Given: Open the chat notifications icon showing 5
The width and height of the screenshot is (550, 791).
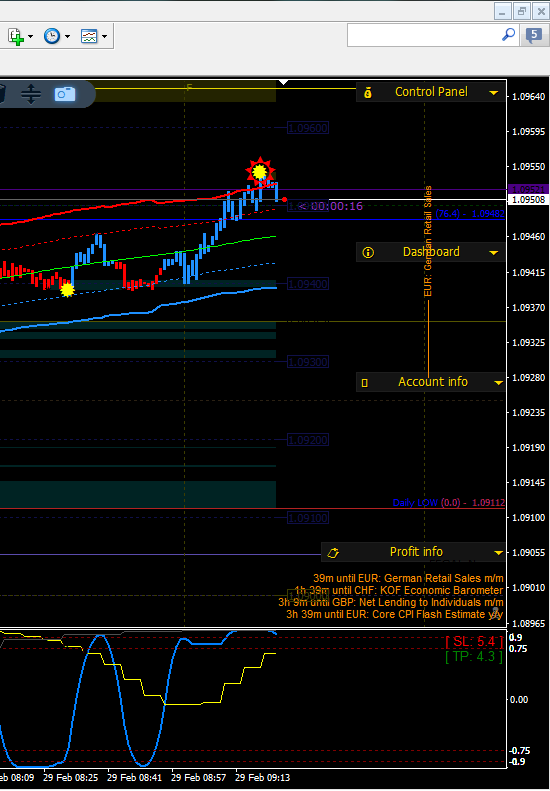Looking at the screenshot, I should point(534,35).
